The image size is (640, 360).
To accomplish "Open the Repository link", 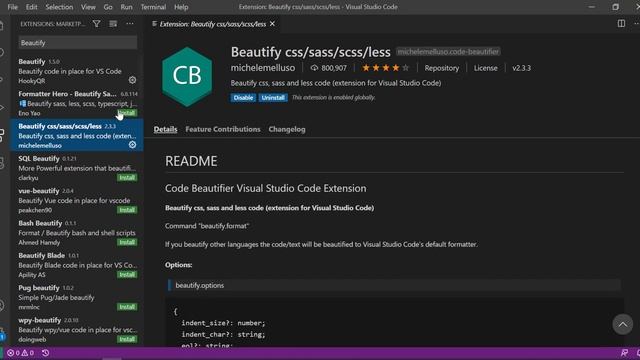I will coord(442,68).
